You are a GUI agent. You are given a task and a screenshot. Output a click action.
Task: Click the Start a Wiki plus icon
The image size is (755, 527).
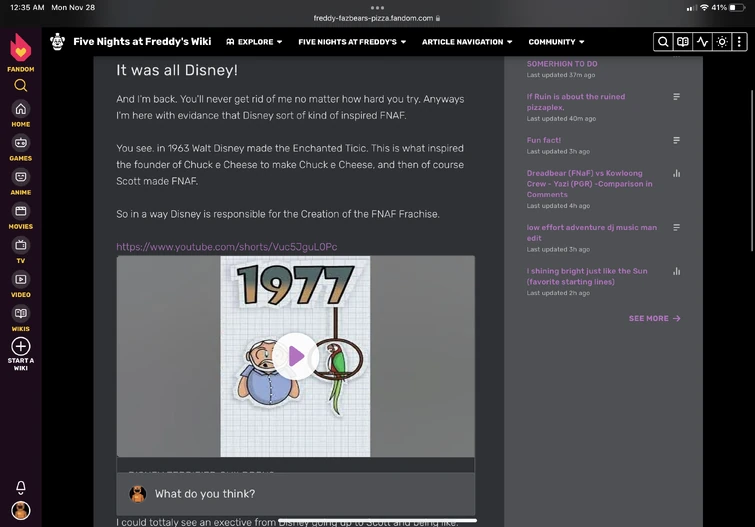pos(21,346)
